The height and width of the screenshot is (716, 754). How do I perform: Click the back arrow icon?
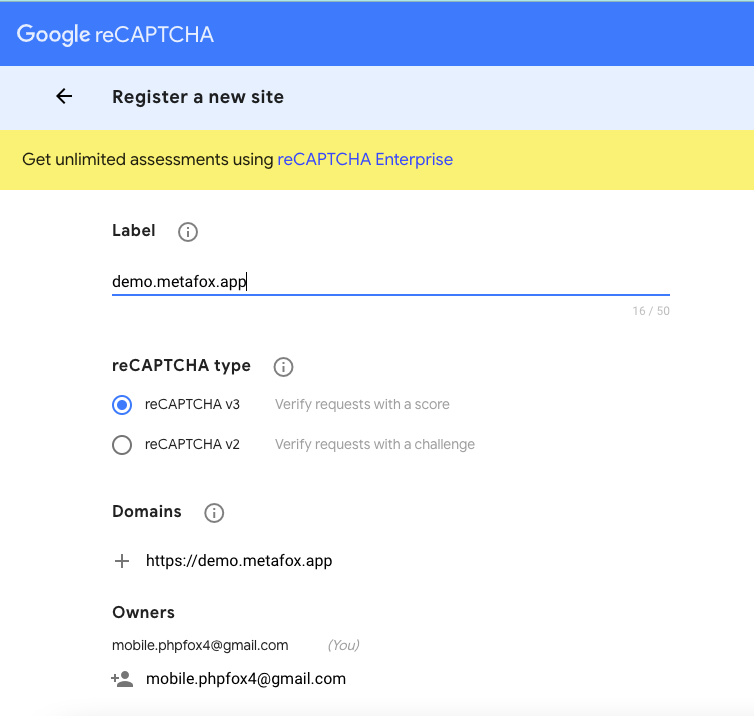click(x=64, y=97)
